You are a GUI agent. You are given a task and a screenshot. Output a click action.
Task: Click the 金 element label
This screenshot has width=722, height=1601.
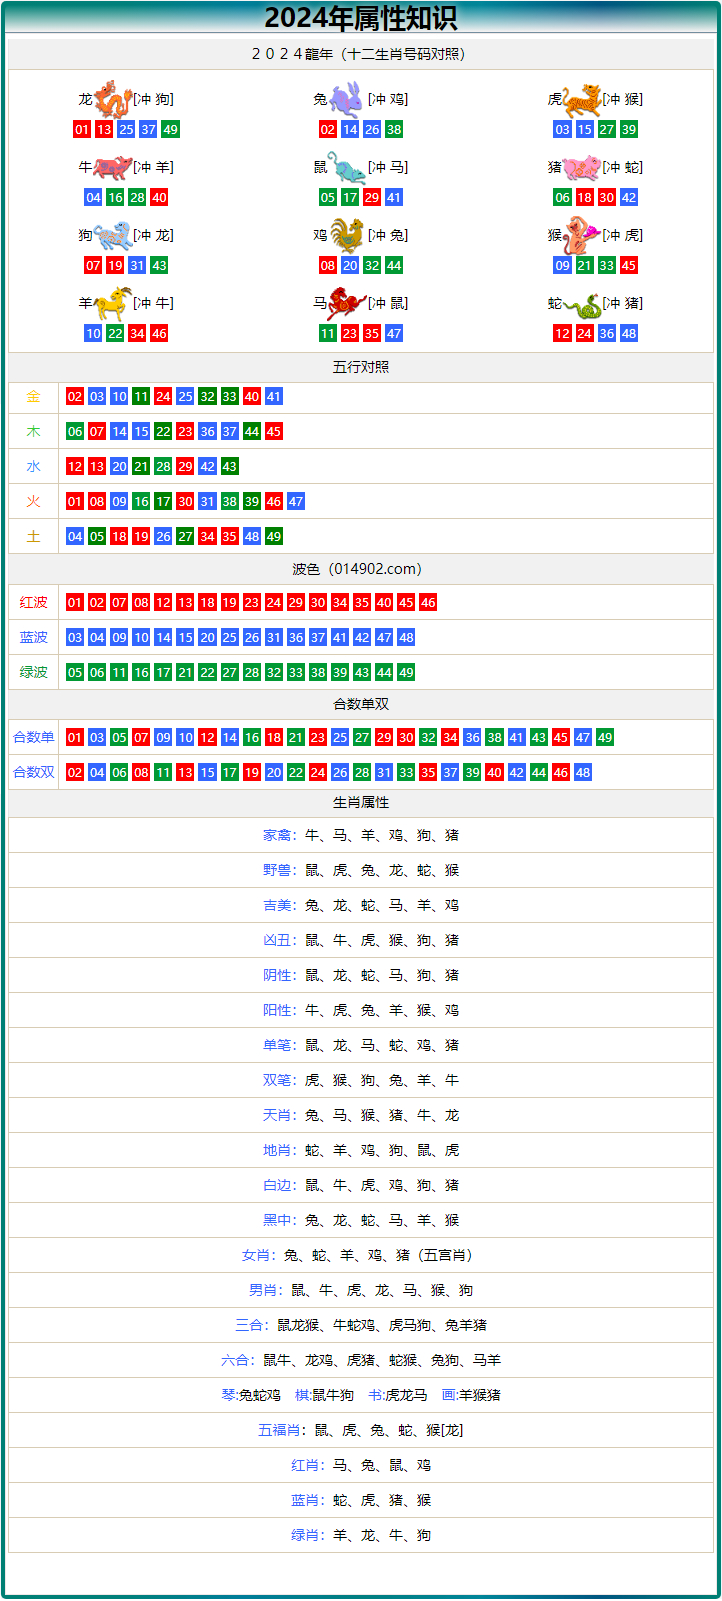(34, 396)
